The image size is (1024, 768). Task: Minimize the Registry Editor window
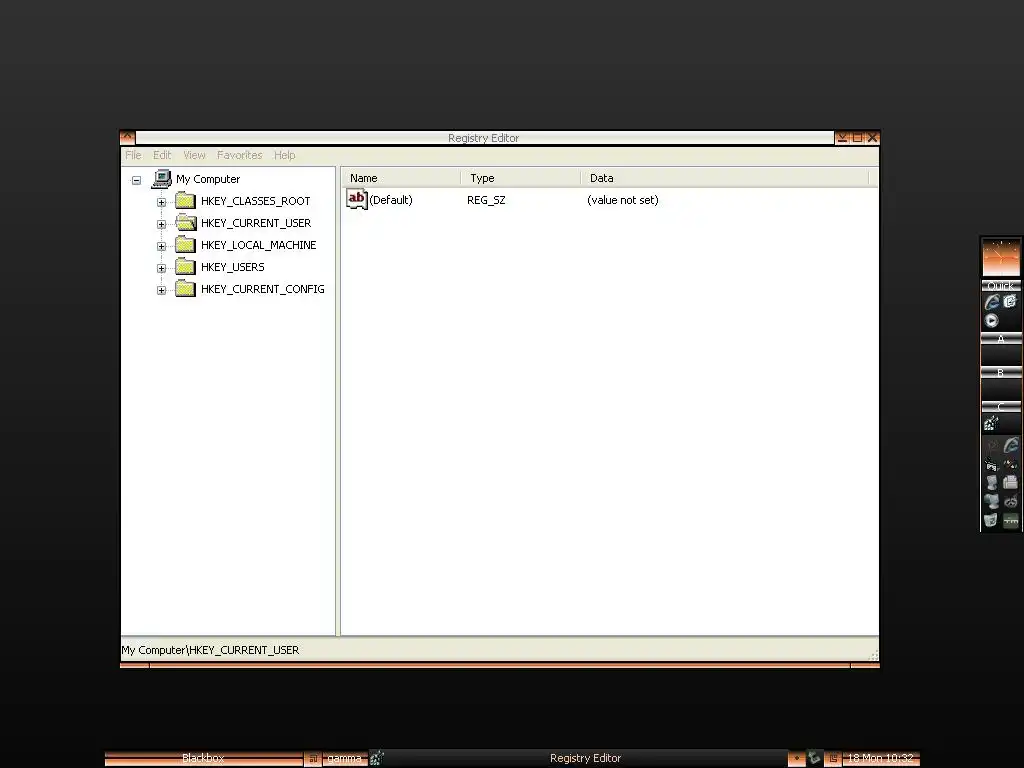tap(842, 137)
